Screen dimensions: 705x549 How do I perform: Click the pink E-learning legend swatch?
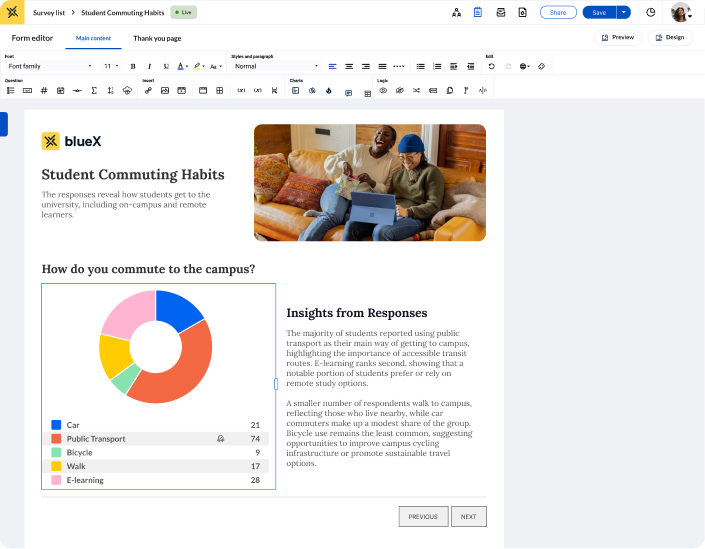tap(56, 480)
